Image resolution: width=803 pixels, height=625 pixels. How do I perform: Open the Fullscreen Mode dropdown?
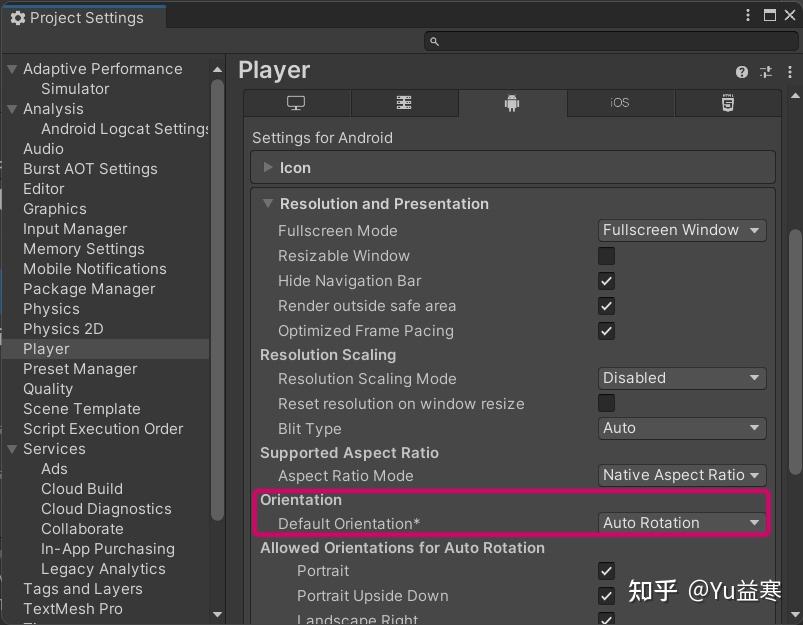point(681,230)
